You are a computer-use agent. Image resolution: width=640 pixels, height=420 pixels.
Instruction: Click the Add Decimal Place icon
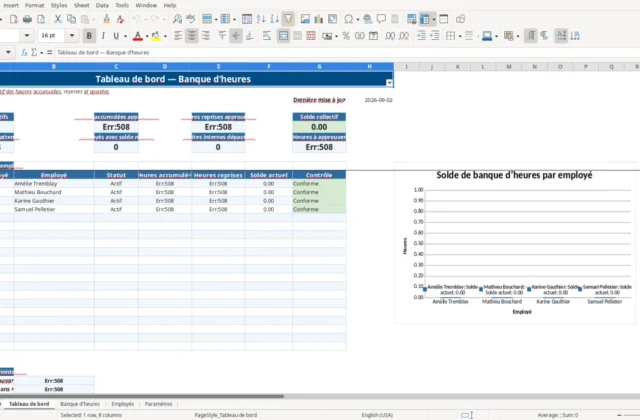390,36
